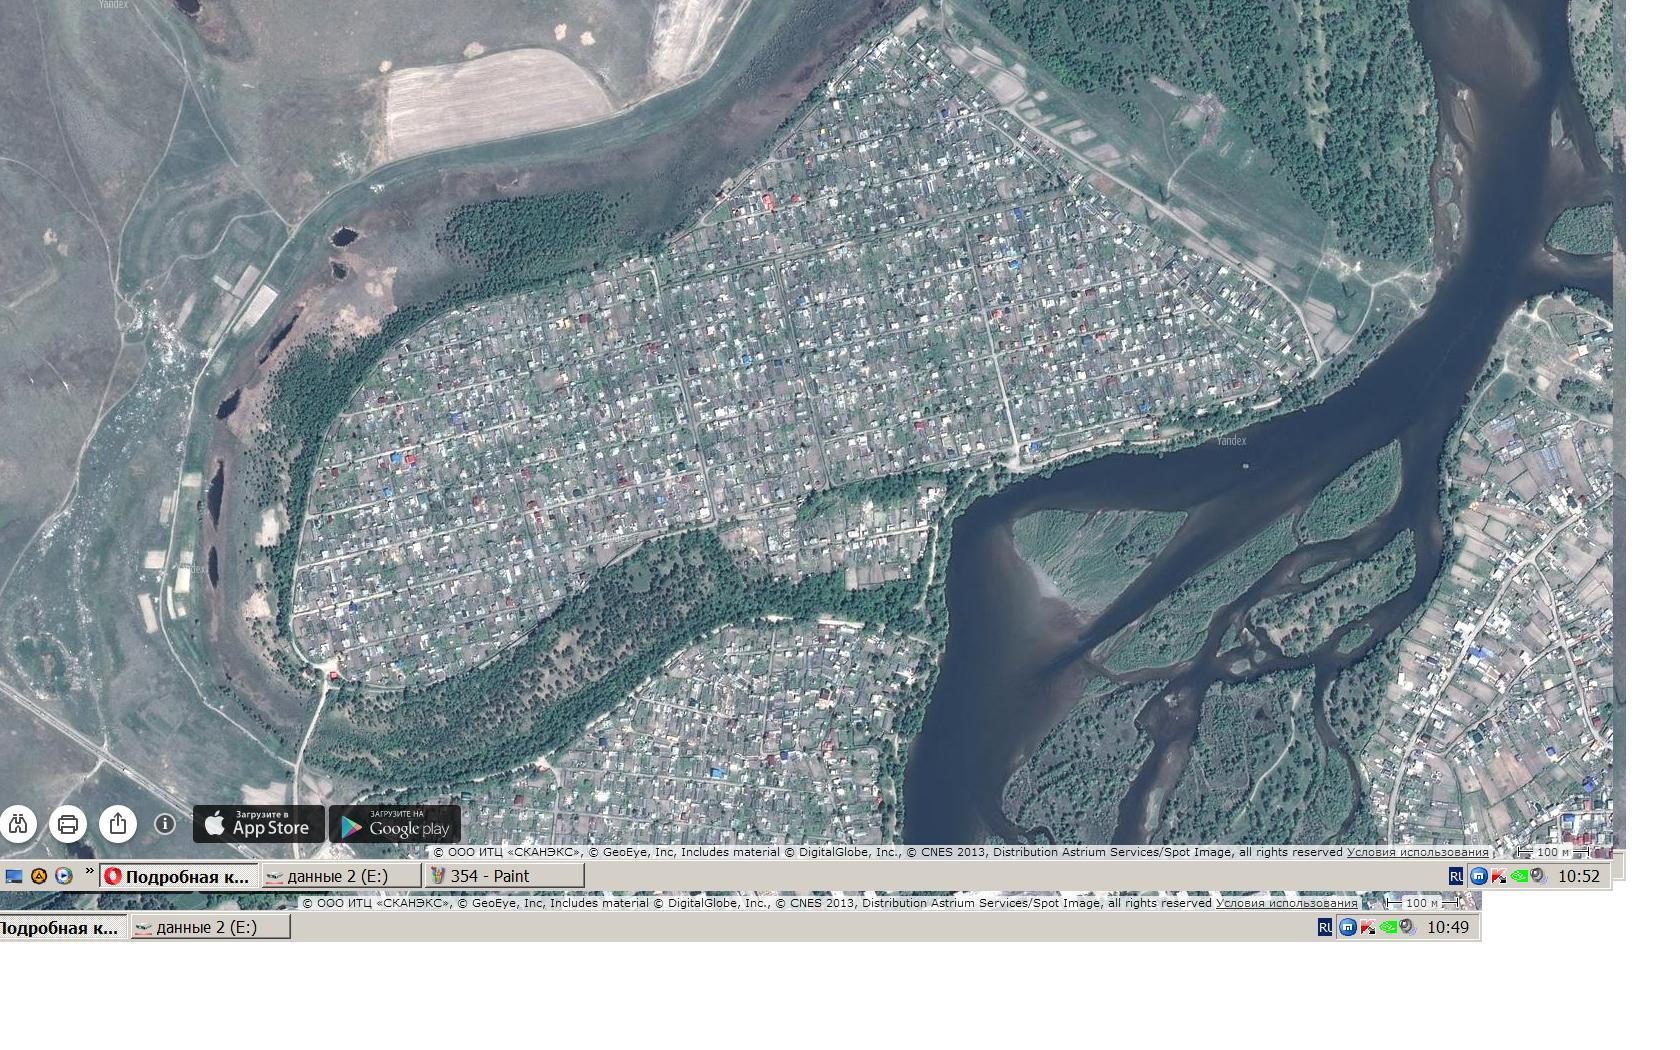The width and height of the screenshot is (1680, 1050).
Task: Share the map using the share icon
Action: click(x=118, y=824)
